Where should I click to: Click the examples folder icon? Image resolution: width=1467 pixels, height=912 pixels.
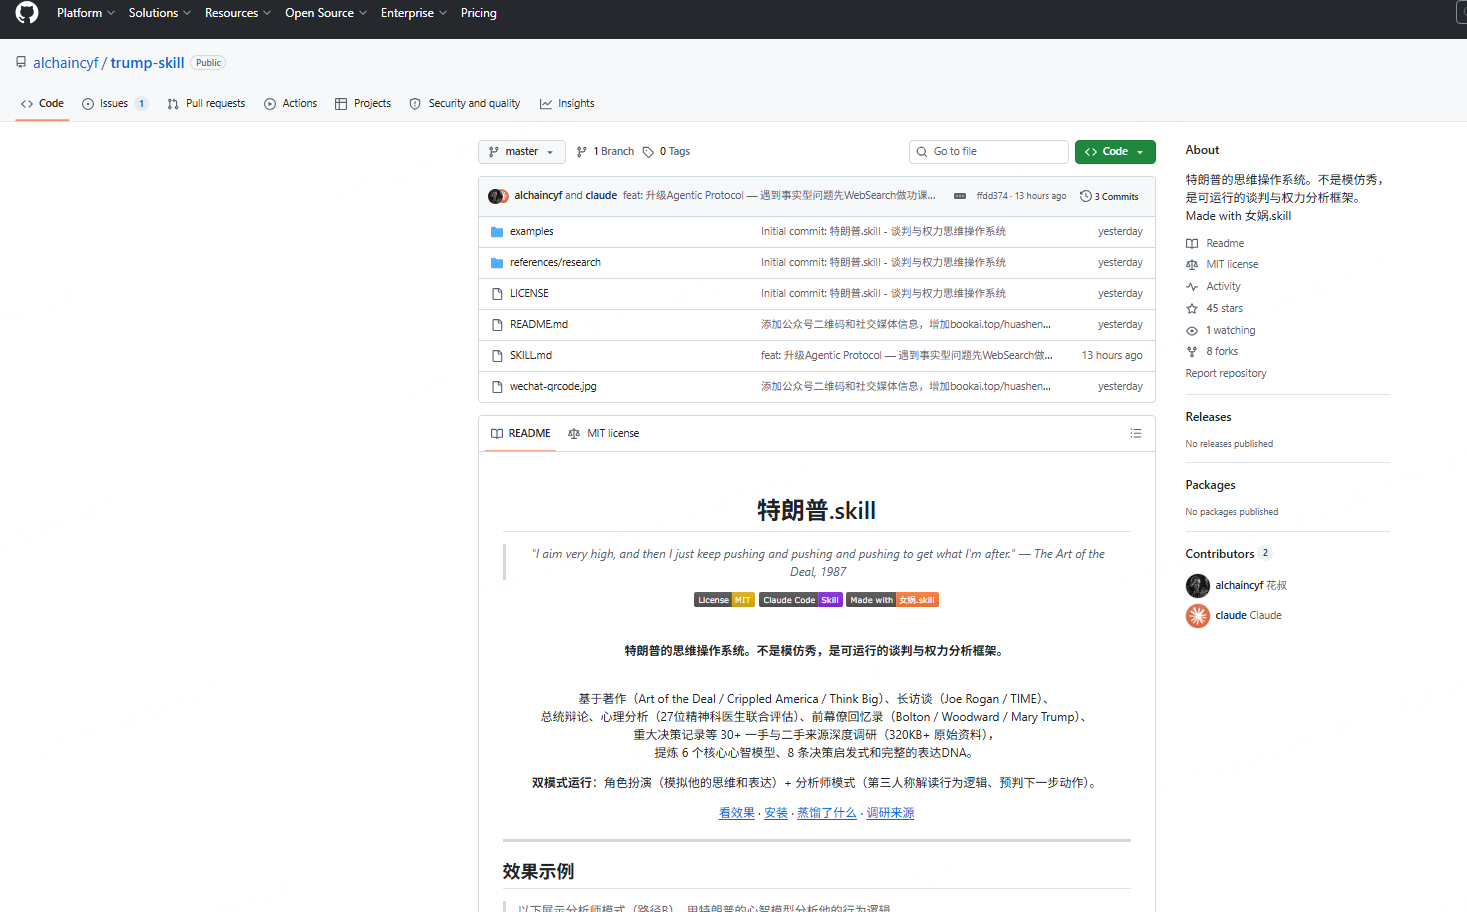coord(497,232)
